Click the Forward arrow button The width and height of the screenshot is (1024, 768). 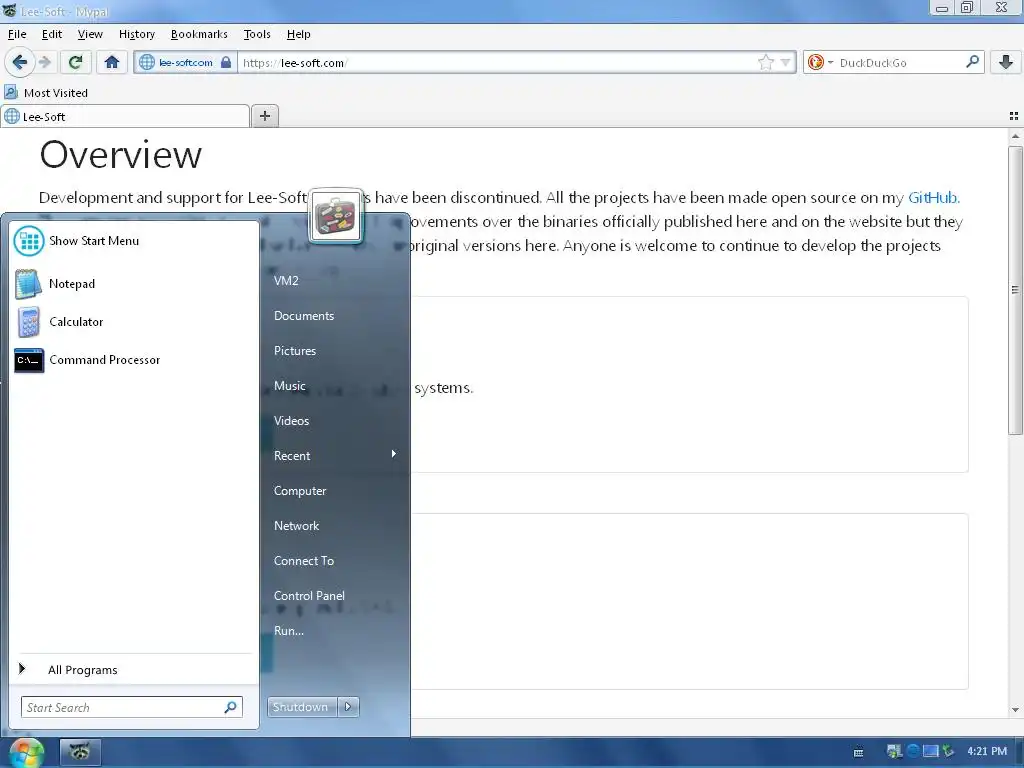44,62
